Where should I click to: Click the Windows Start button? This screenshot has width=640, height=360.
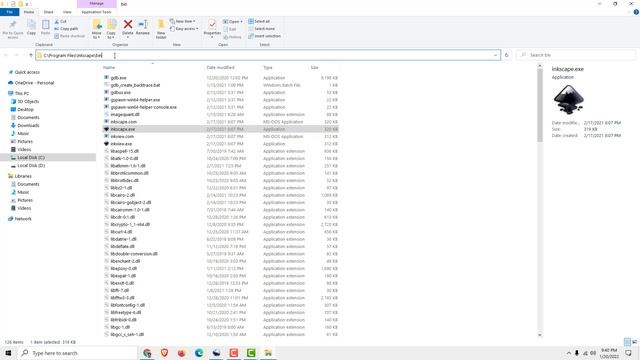point(8,353)
